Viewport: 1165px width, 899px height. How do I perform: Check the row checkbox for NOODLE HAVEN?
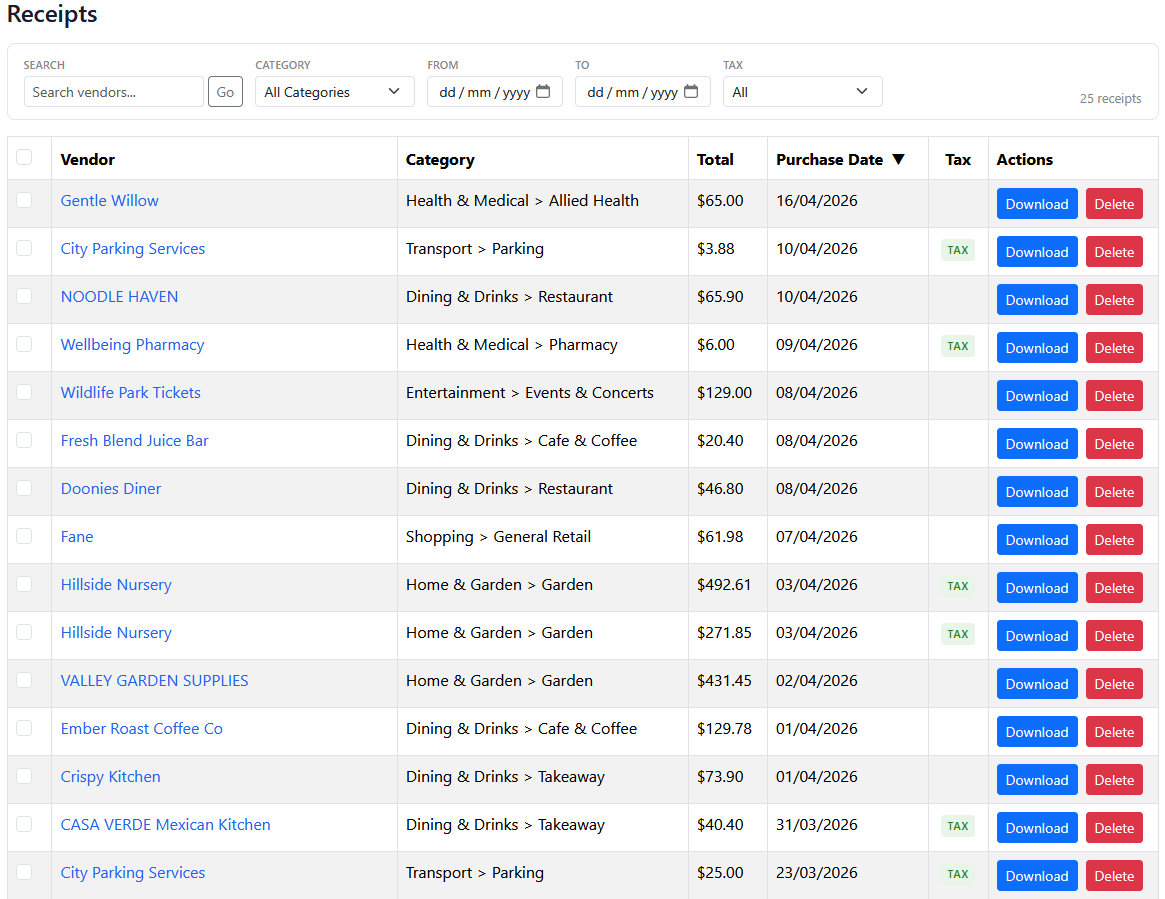click(x=26, y=296)
